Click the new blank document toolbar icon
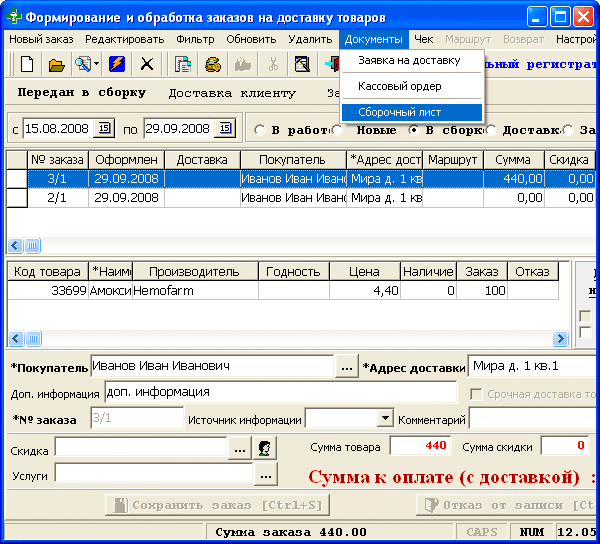Screen dimensions: 600x544 pos(27,64)
